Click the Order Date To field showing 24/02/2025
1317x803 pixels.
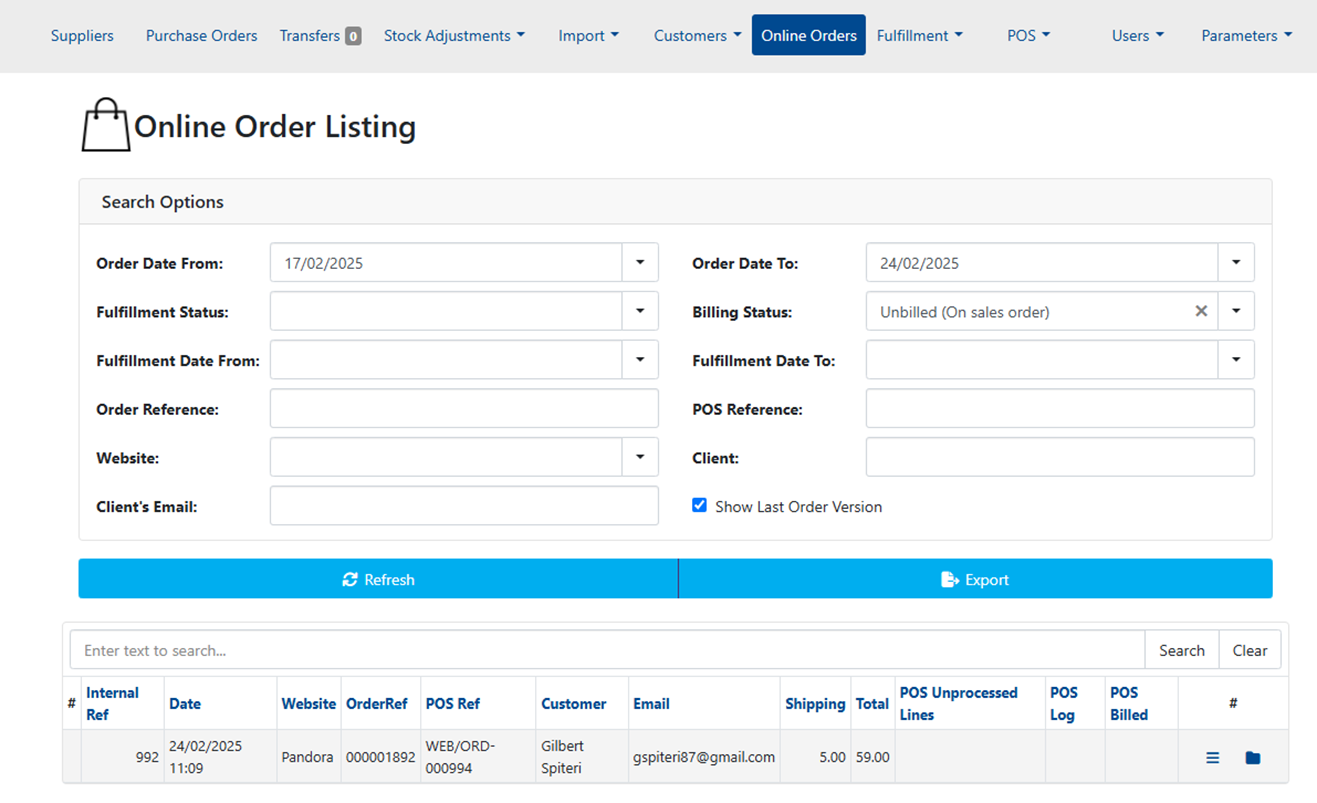coord(1042,263)
